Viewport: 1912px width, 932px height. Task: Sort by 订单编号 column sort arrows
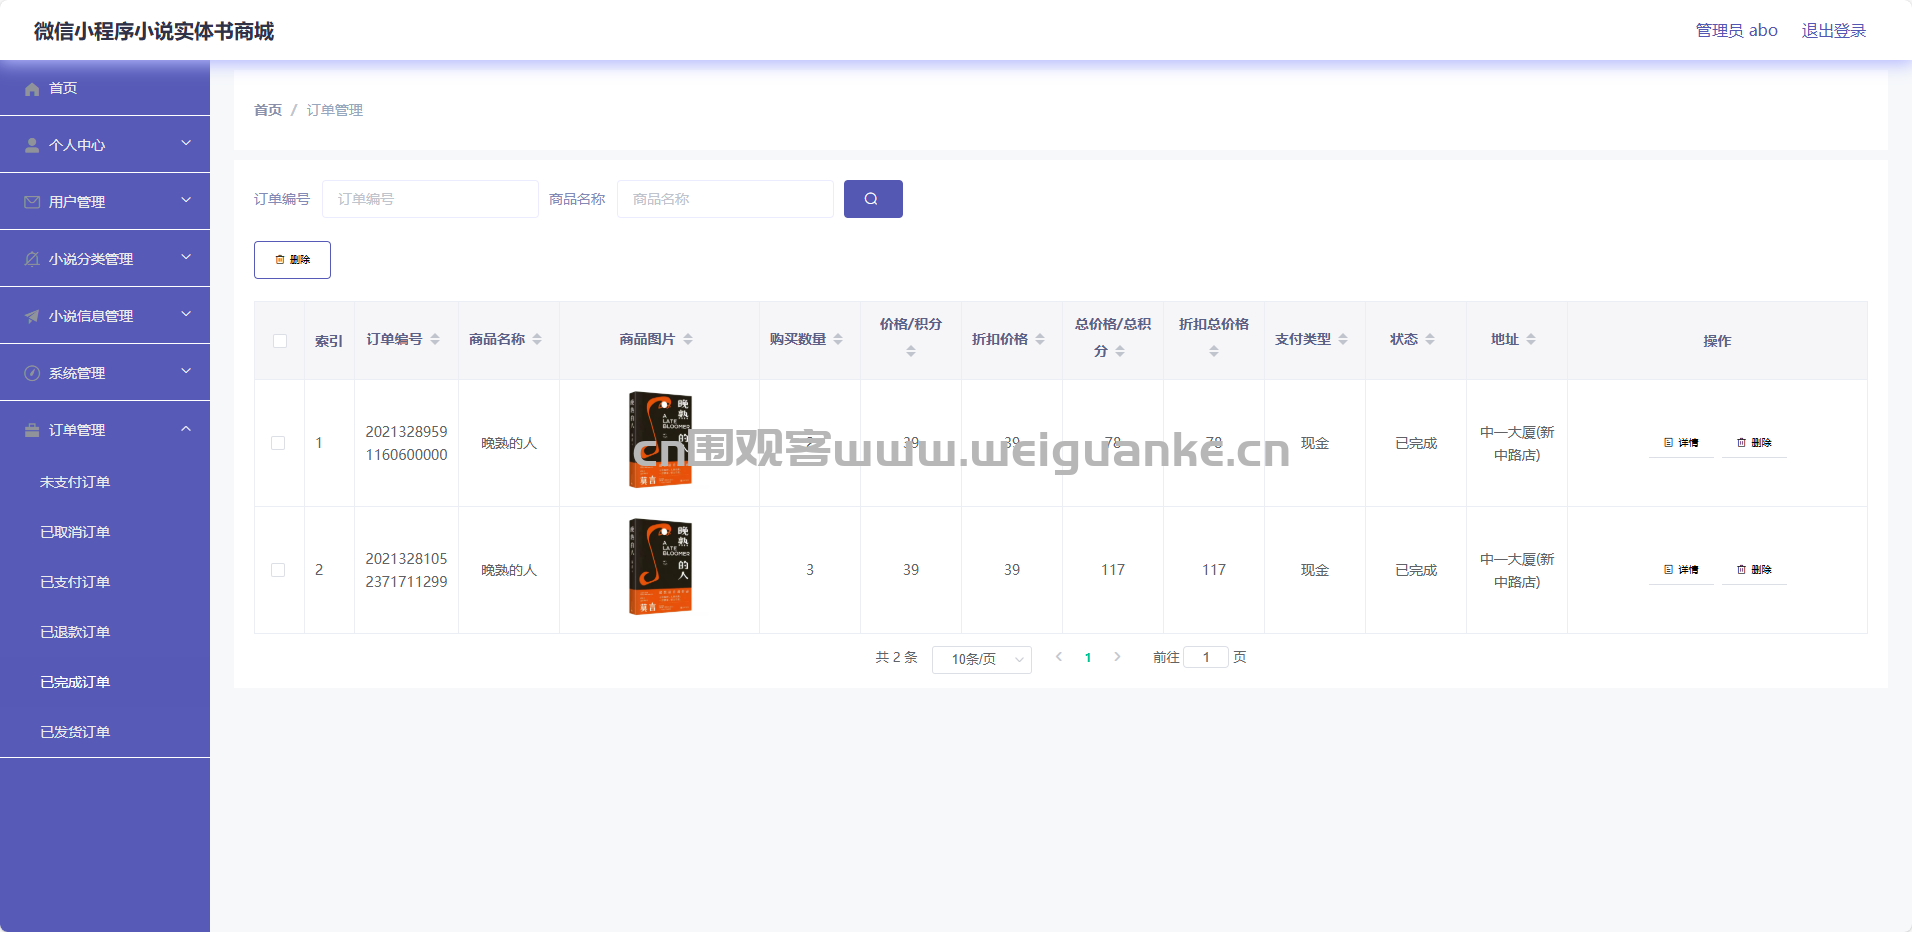(x=435, y=340)
